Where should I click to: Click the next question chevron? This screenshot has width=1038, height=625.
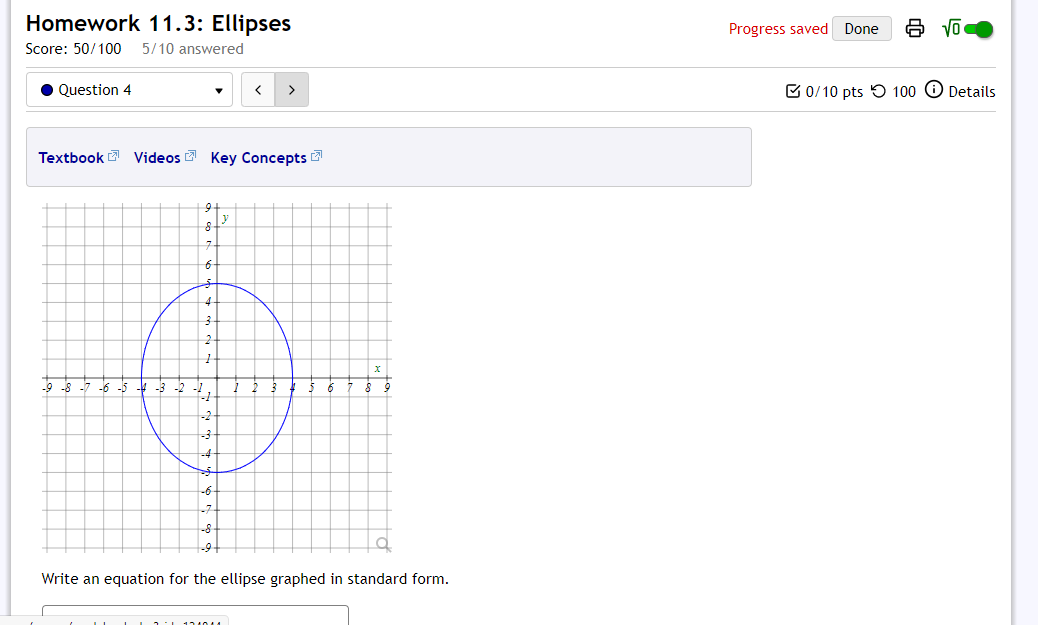click(x=291, y=89)
